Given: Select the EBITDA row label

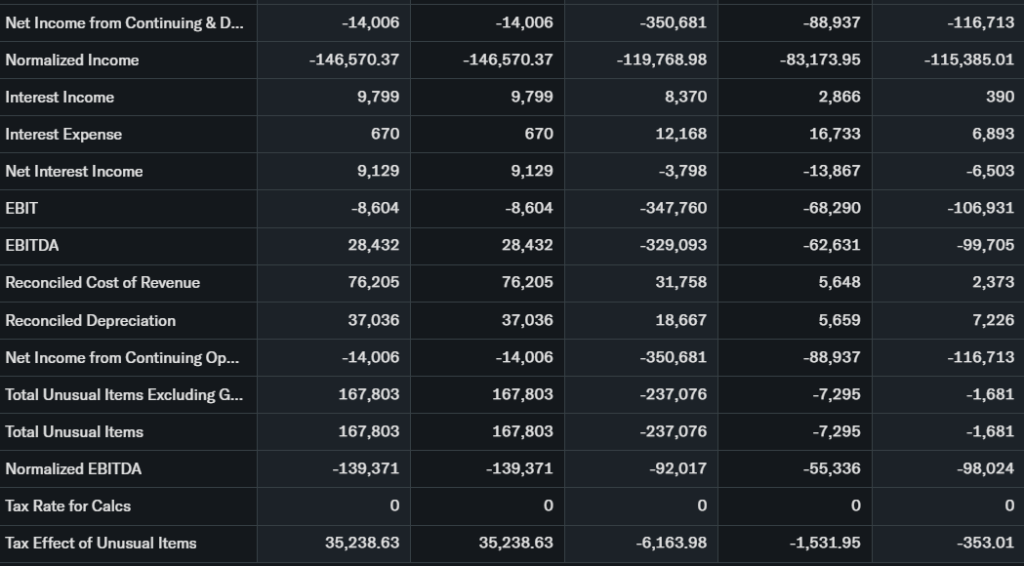Looking at the screenshot, I should tap(30, 245).
